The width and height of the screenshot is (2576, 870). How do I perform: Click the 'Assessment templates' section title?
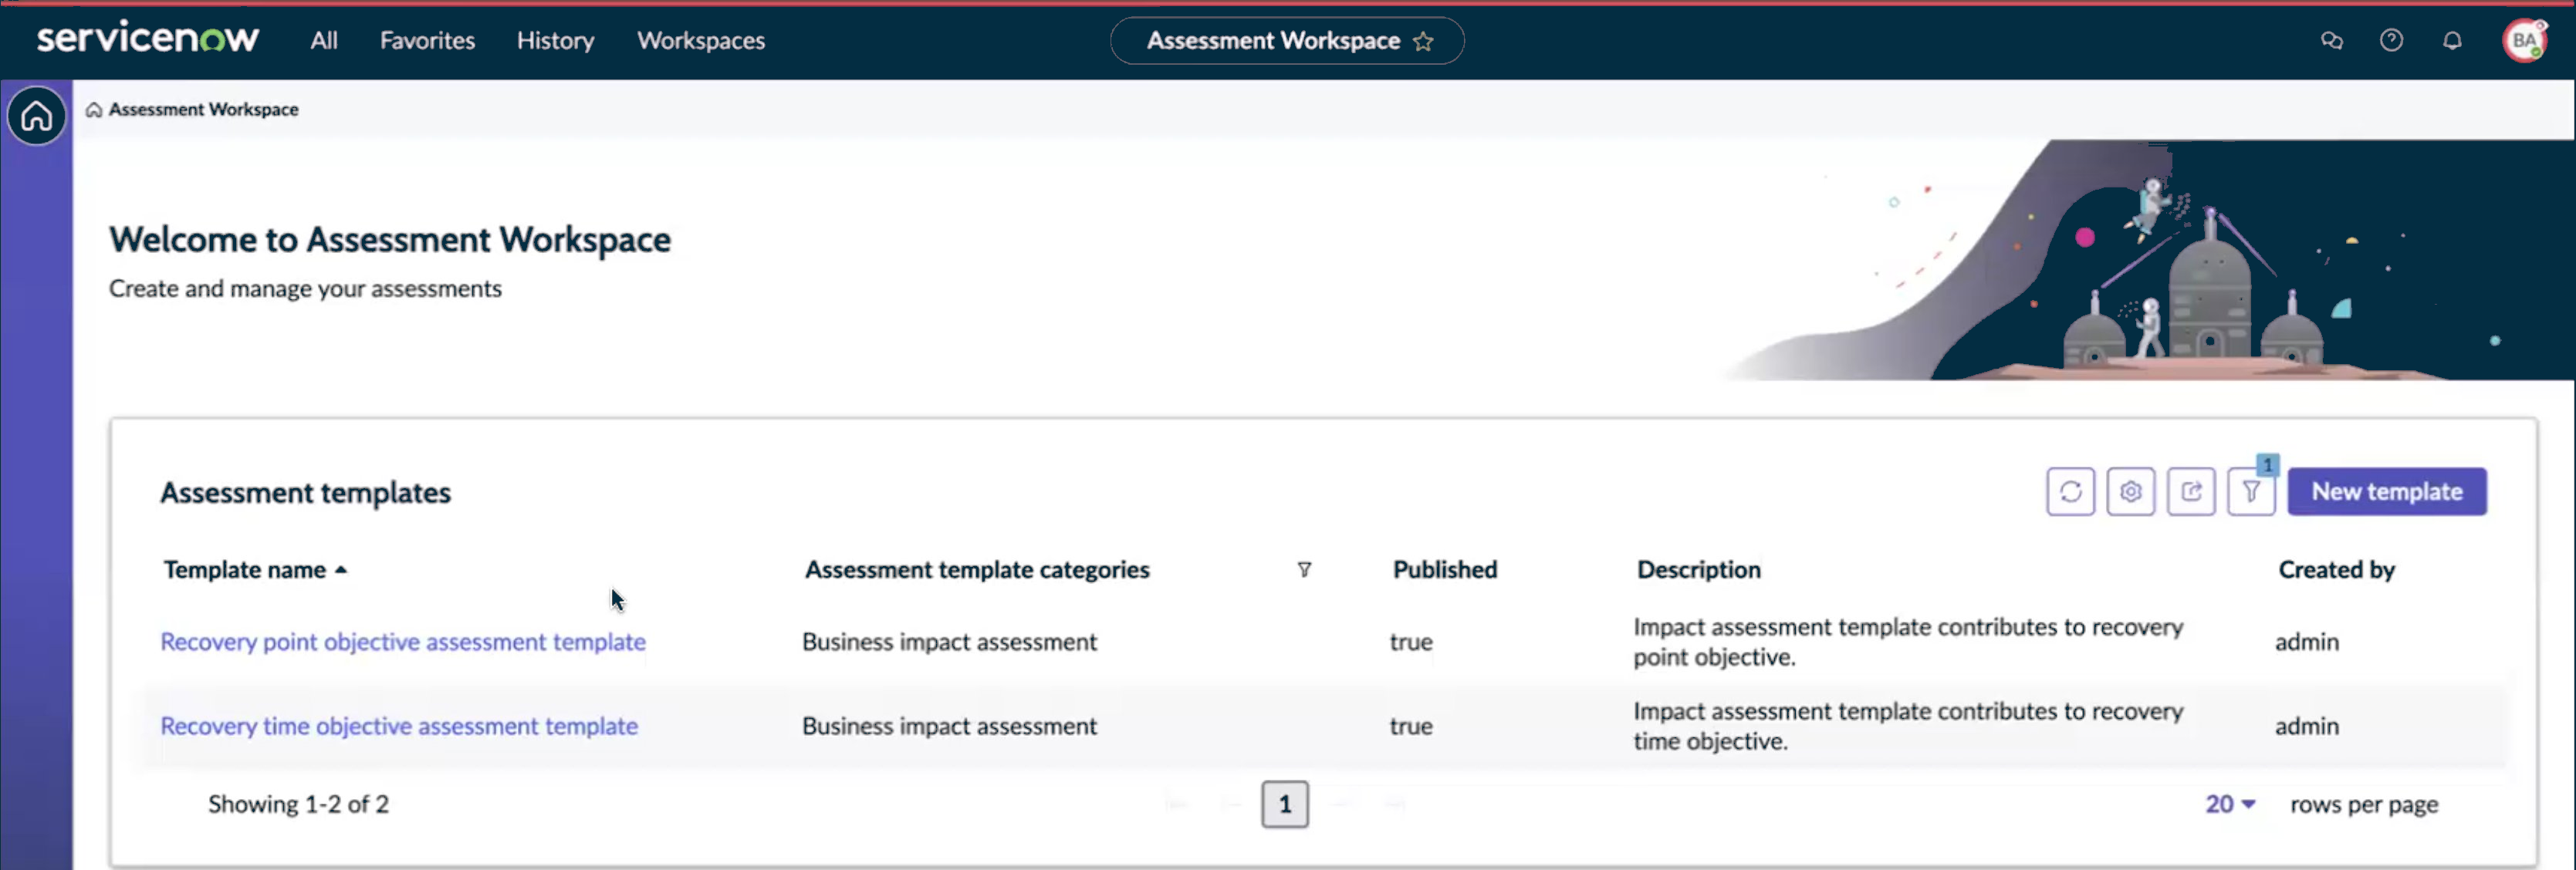tap(305, 493)
